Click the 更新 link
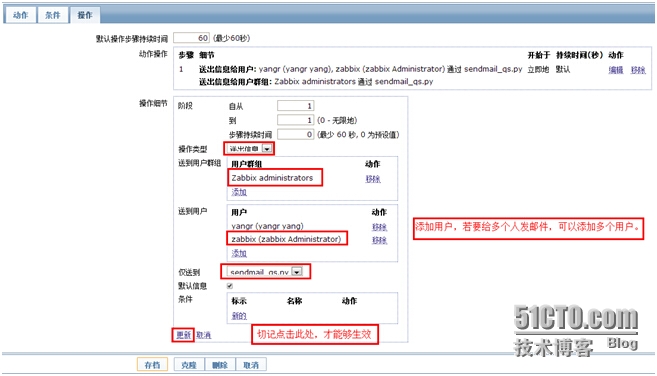 click(183, 335)
